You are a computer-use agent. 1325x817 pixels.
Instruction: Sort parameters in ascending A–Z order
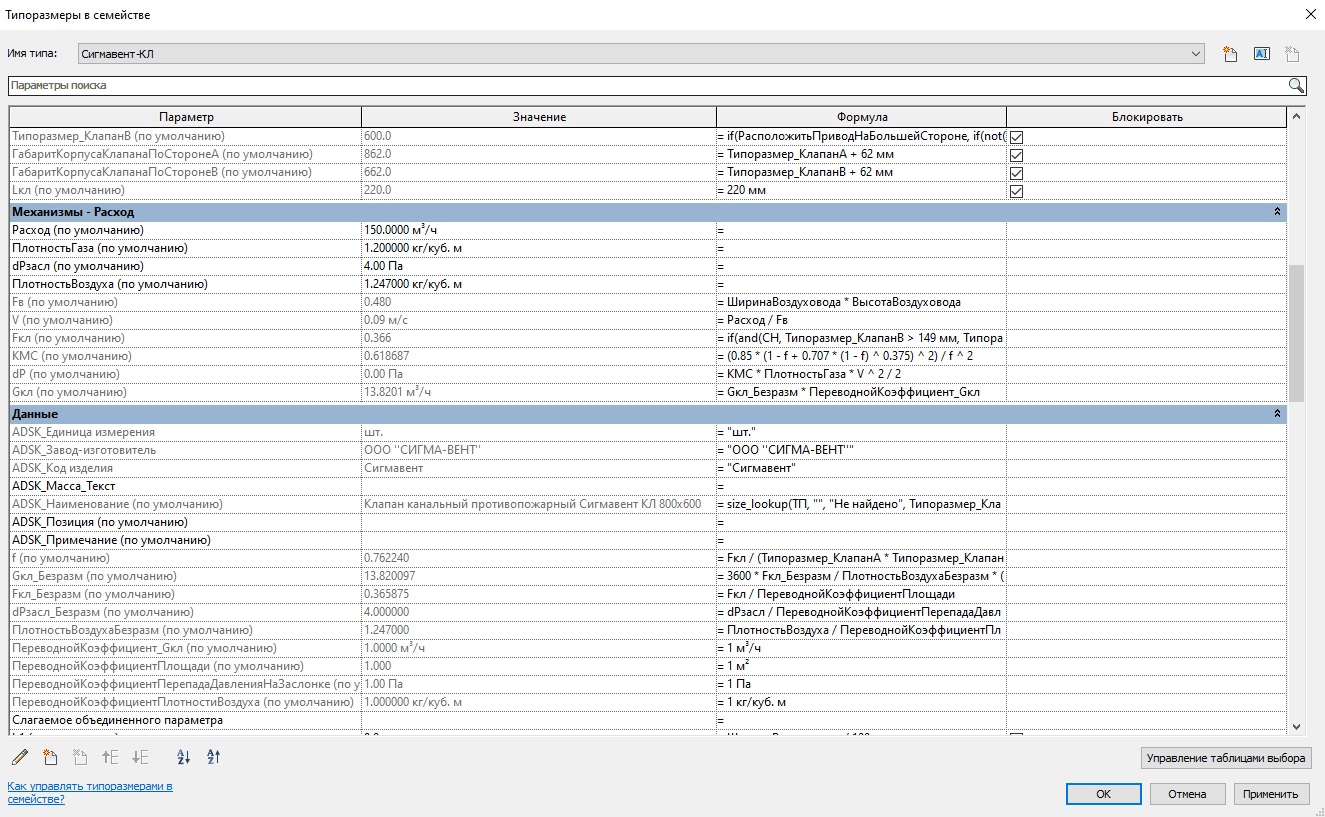point(183,757)
